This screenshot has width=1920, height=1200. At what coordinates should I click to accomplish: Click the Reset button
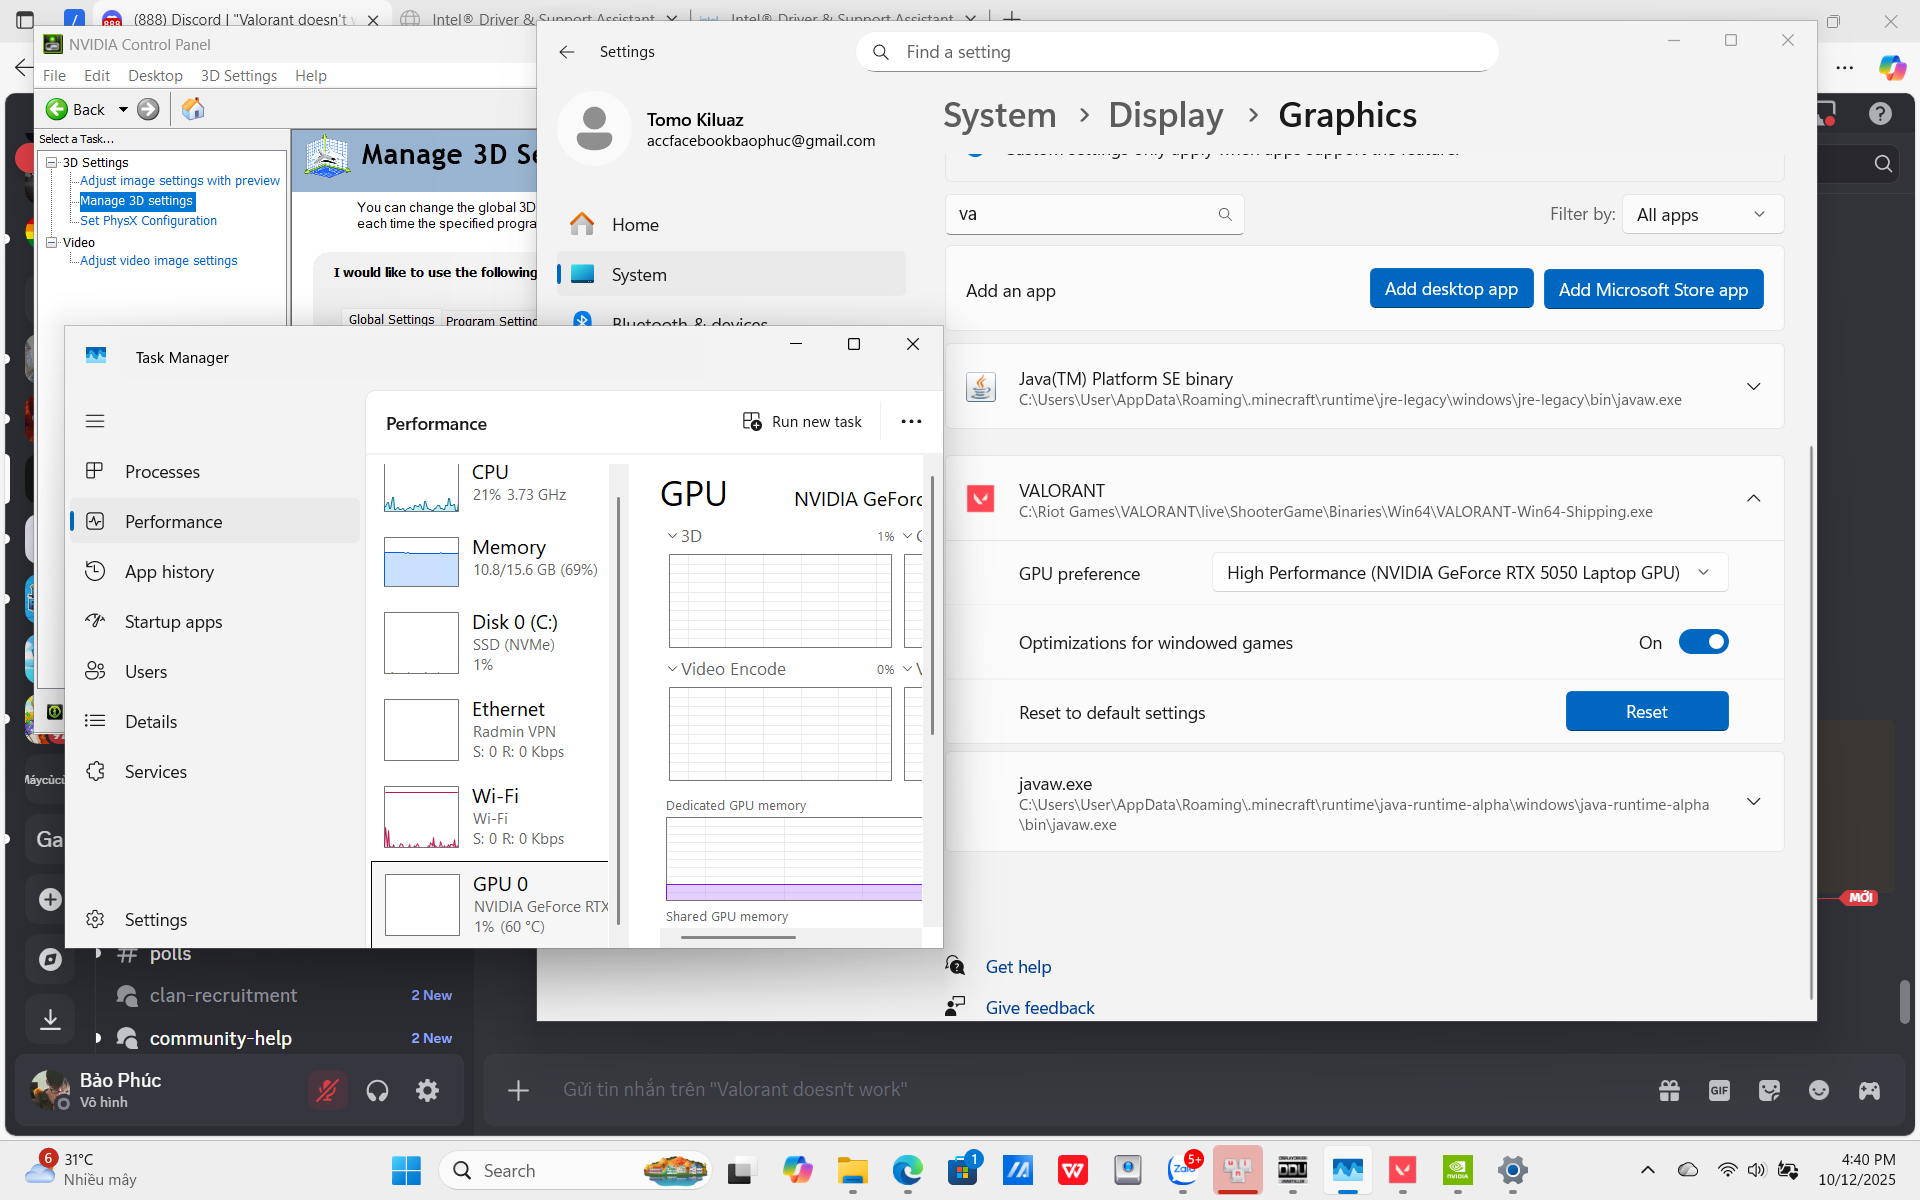1646,711
